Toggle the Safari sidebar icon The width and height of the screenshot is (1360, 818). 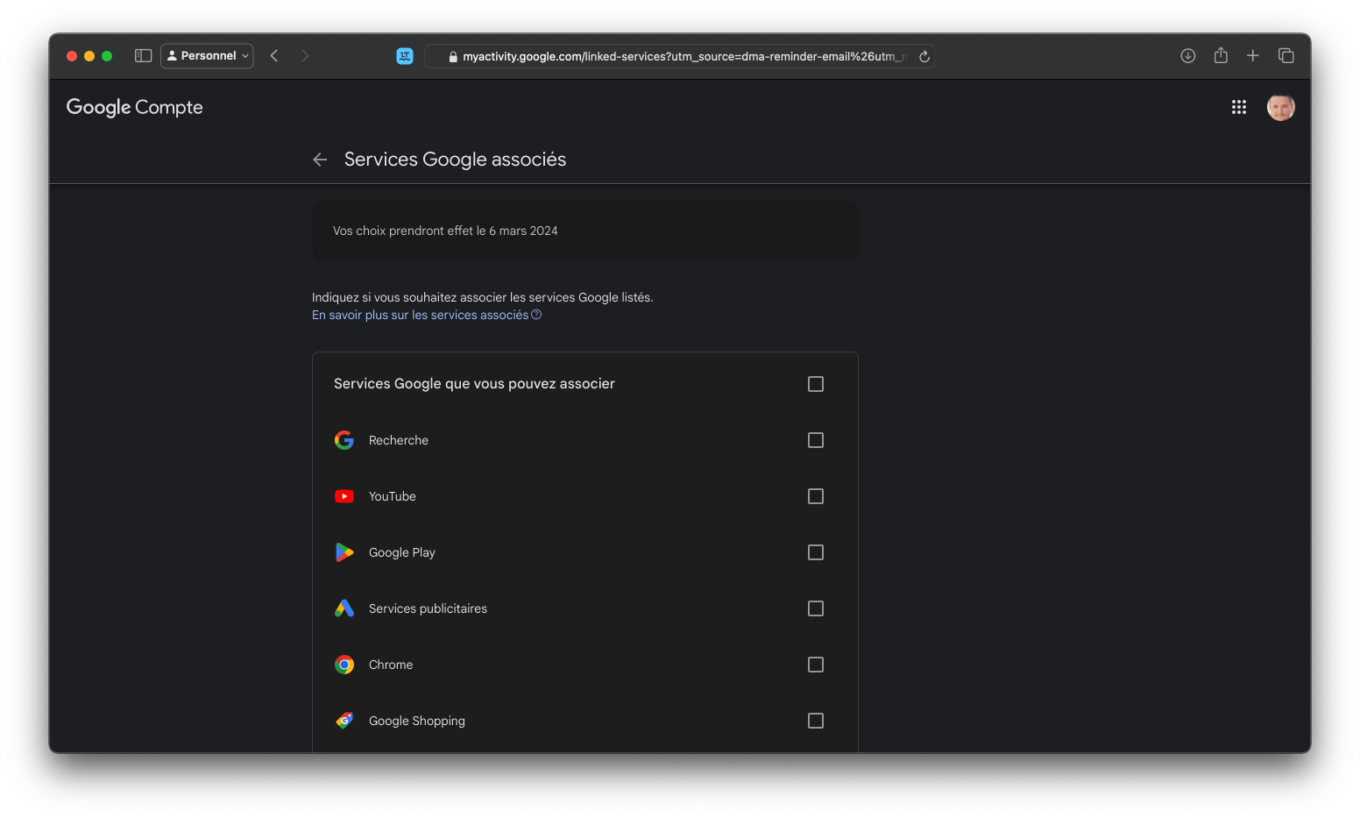click(143, 56)
